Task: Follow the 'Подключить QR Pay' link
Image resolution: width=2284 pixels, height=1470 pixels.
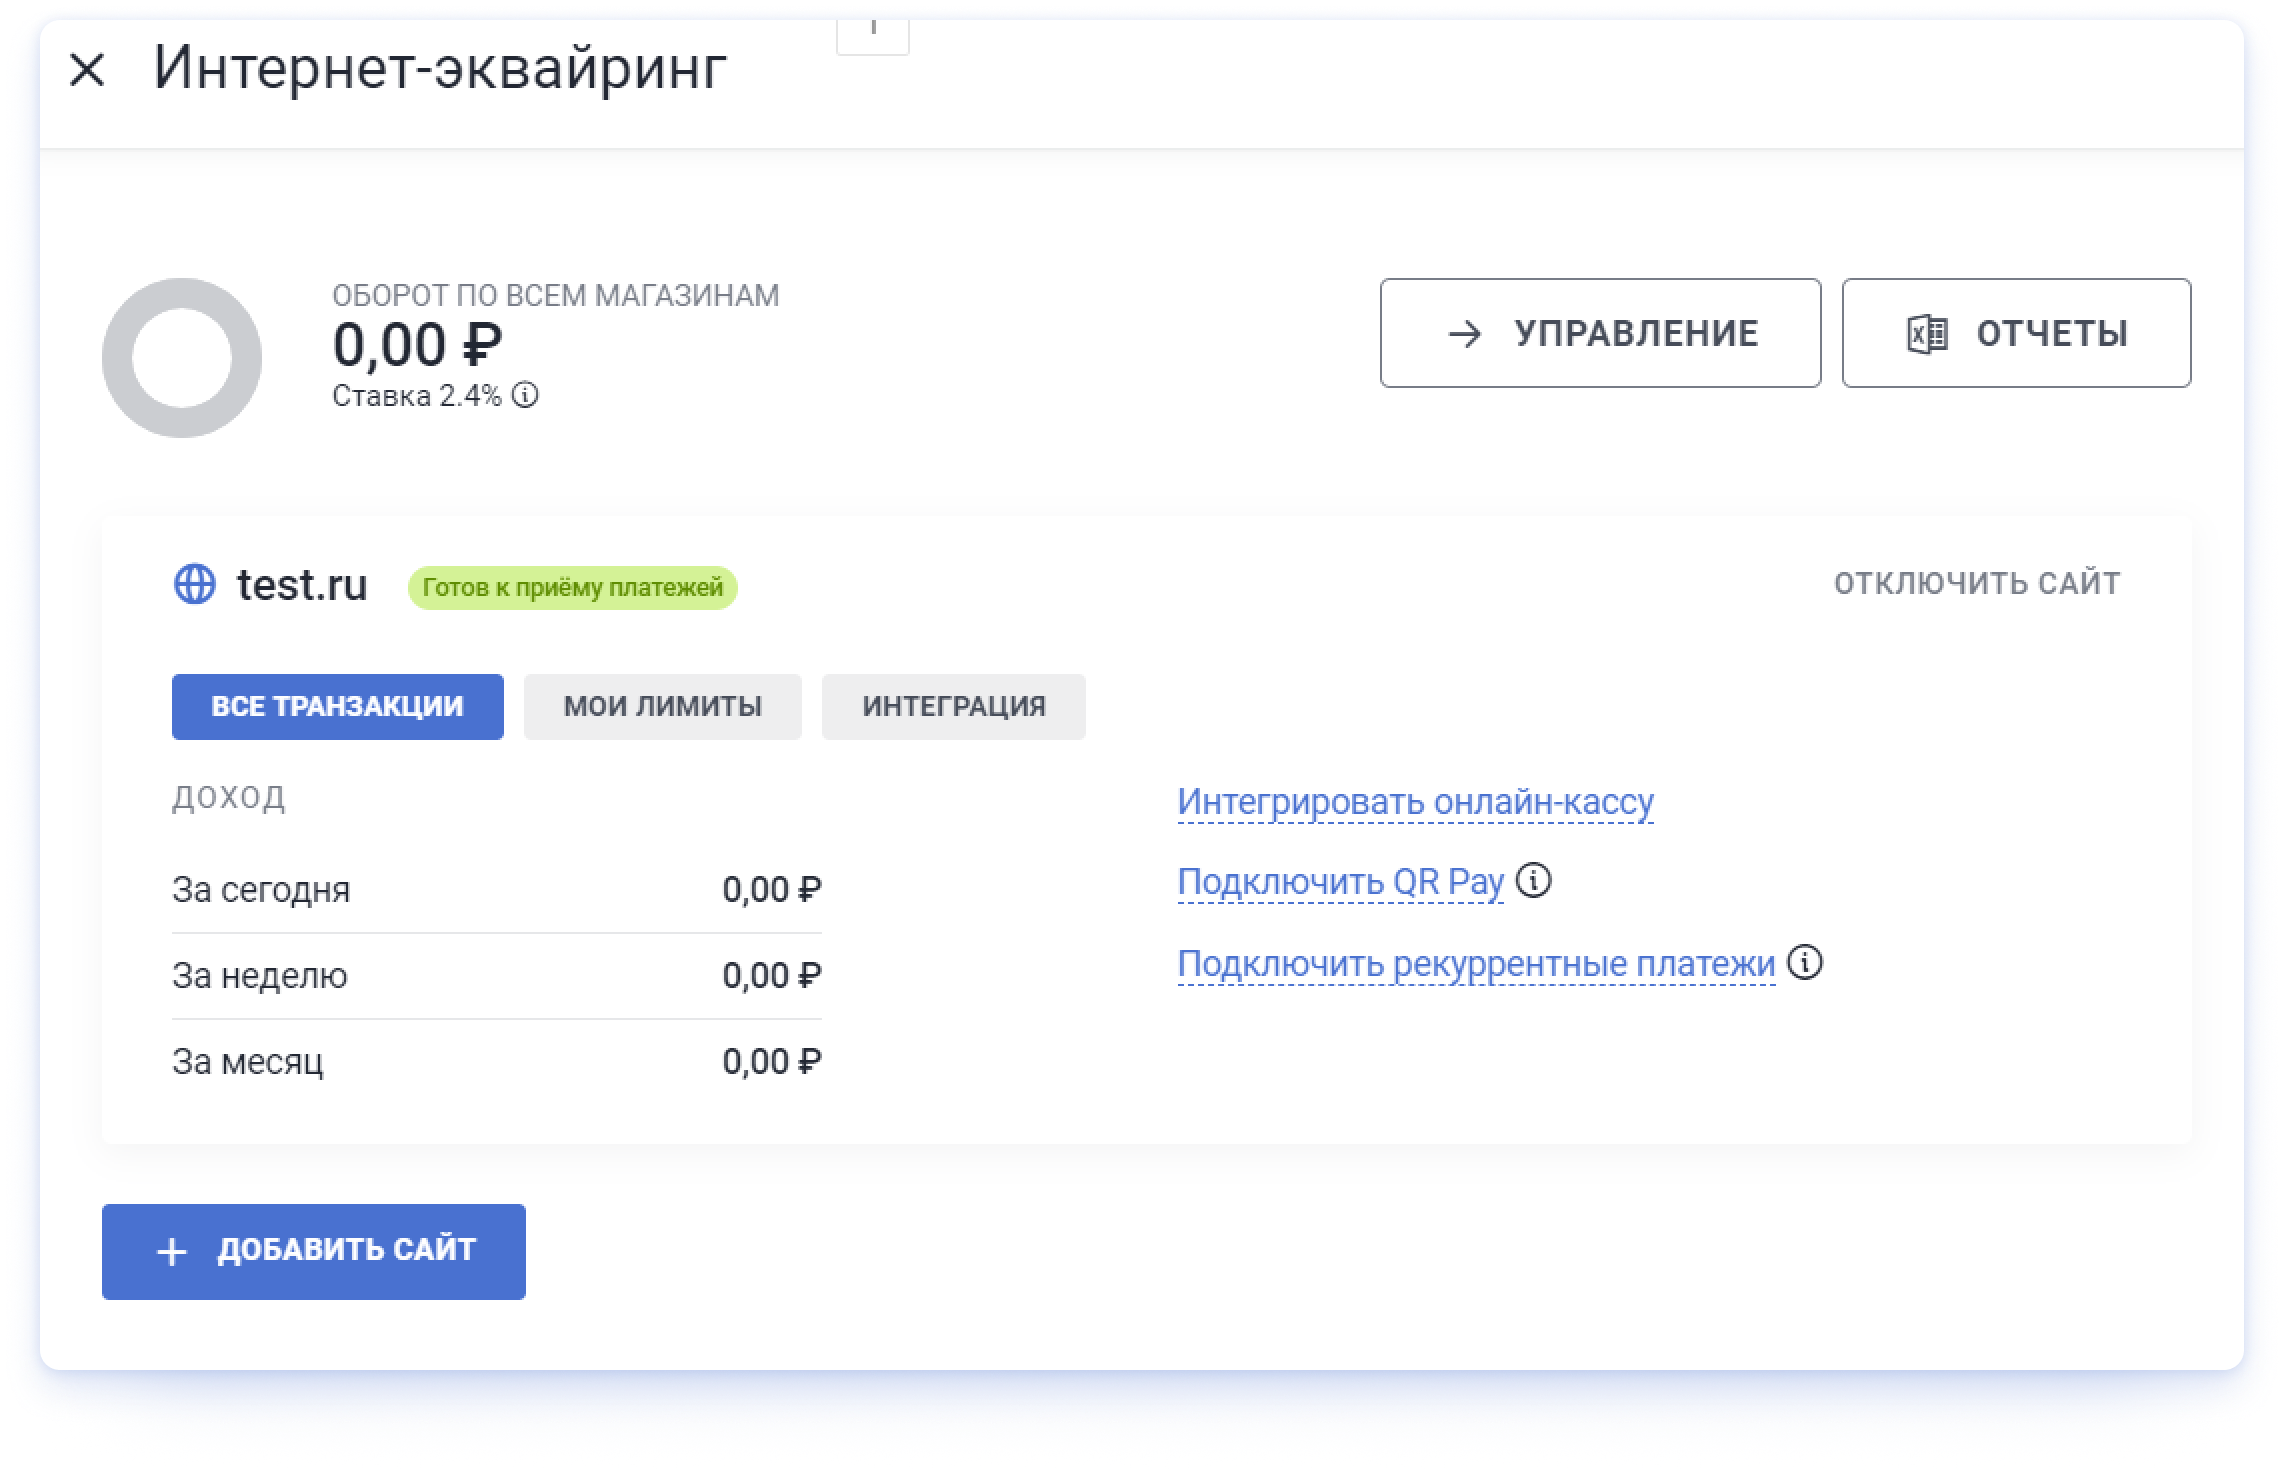Action: pyautogui.click(x=1340, y=882)
